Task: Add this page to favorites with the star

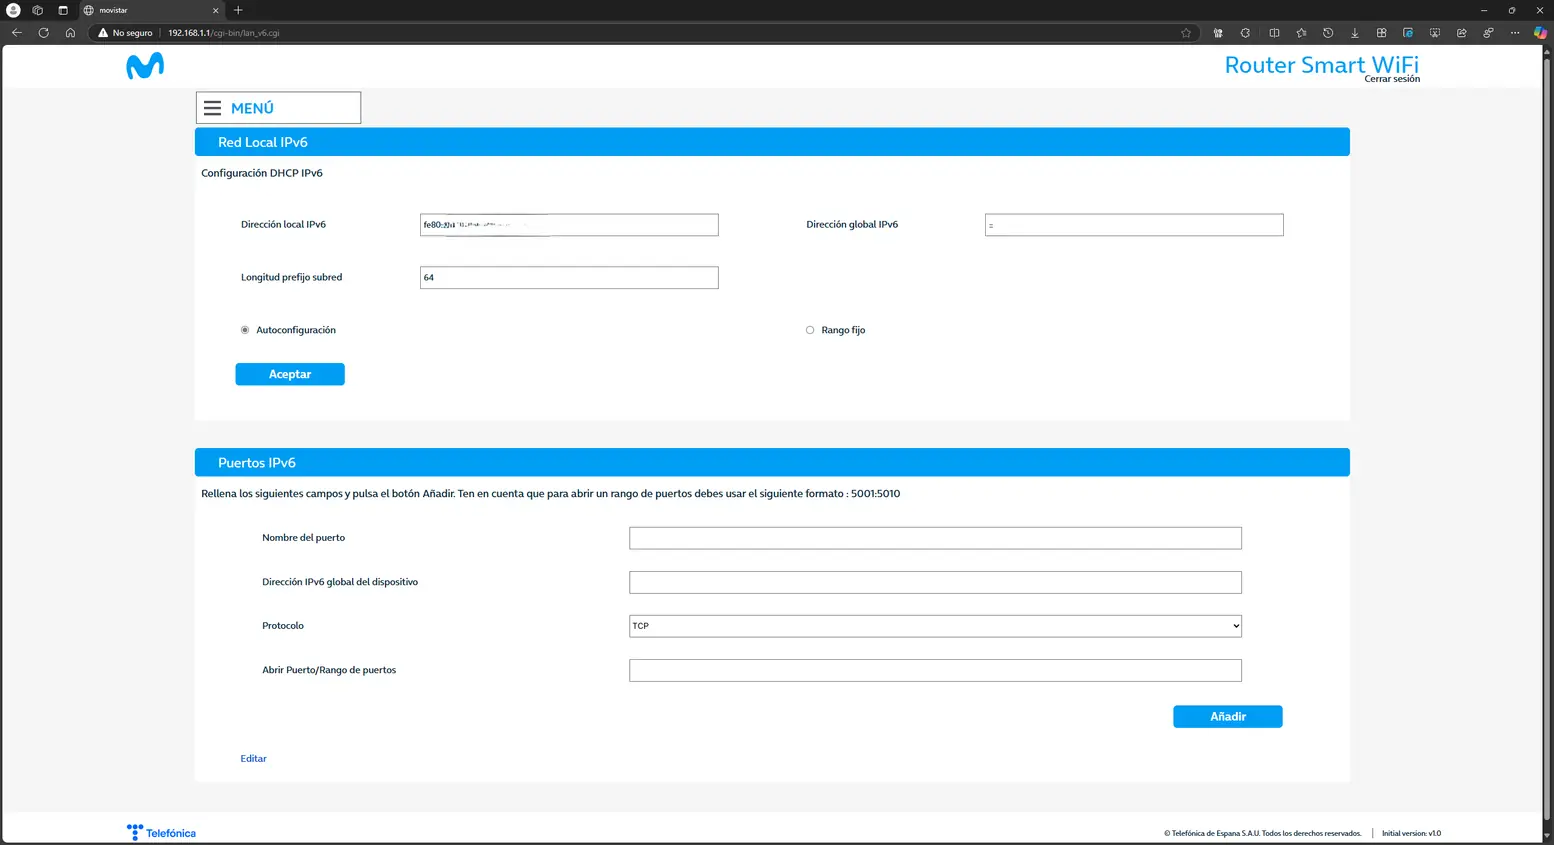Action: point(1186,33)
